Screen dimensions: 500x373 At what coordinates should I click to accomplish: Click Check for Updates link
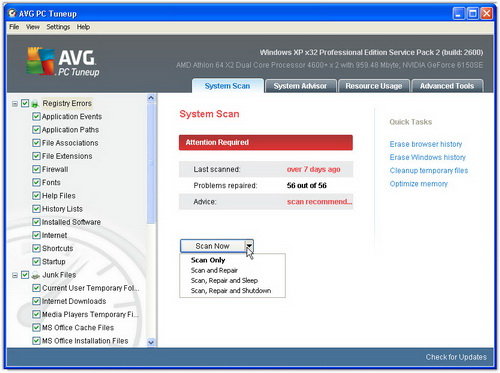[456, 357]
